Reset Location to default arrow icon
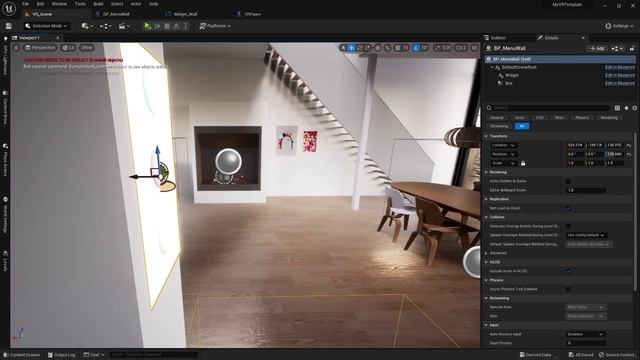640x360 pixels. coord(629,145)
